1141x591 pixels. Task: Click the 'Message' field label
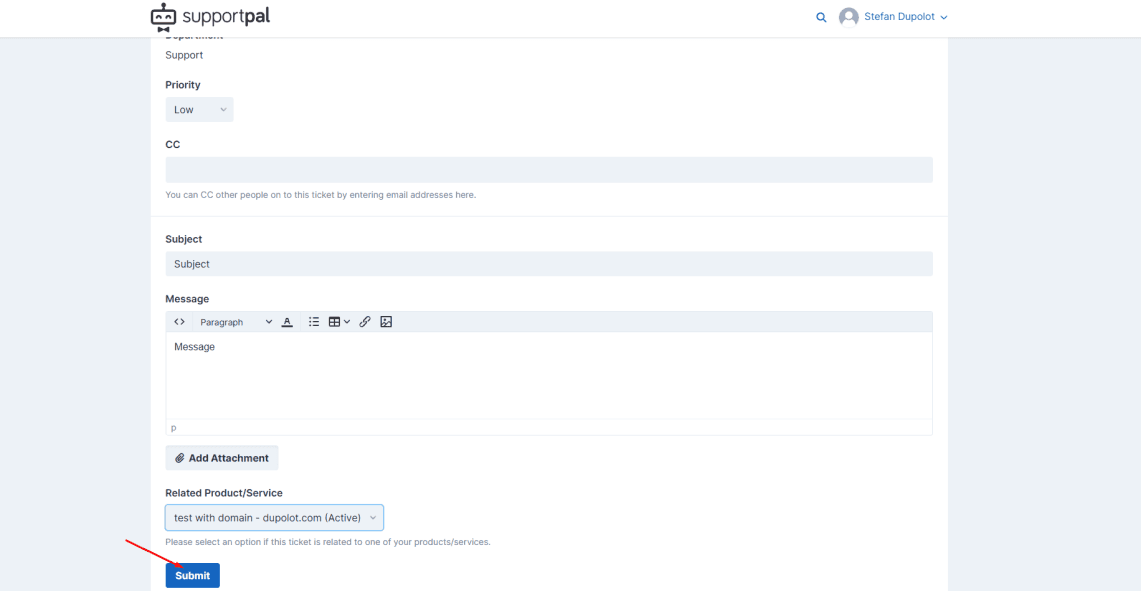[x=187, y=298]
